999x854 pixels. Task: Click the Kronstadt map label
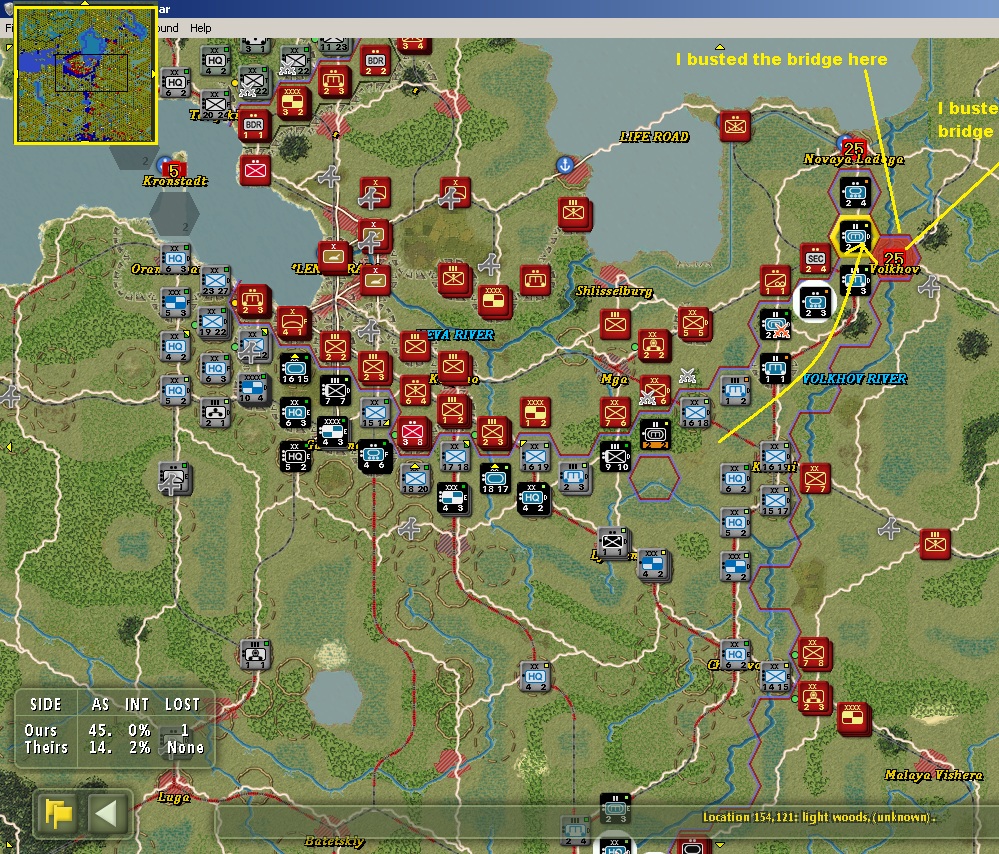(x=175, y=181)
